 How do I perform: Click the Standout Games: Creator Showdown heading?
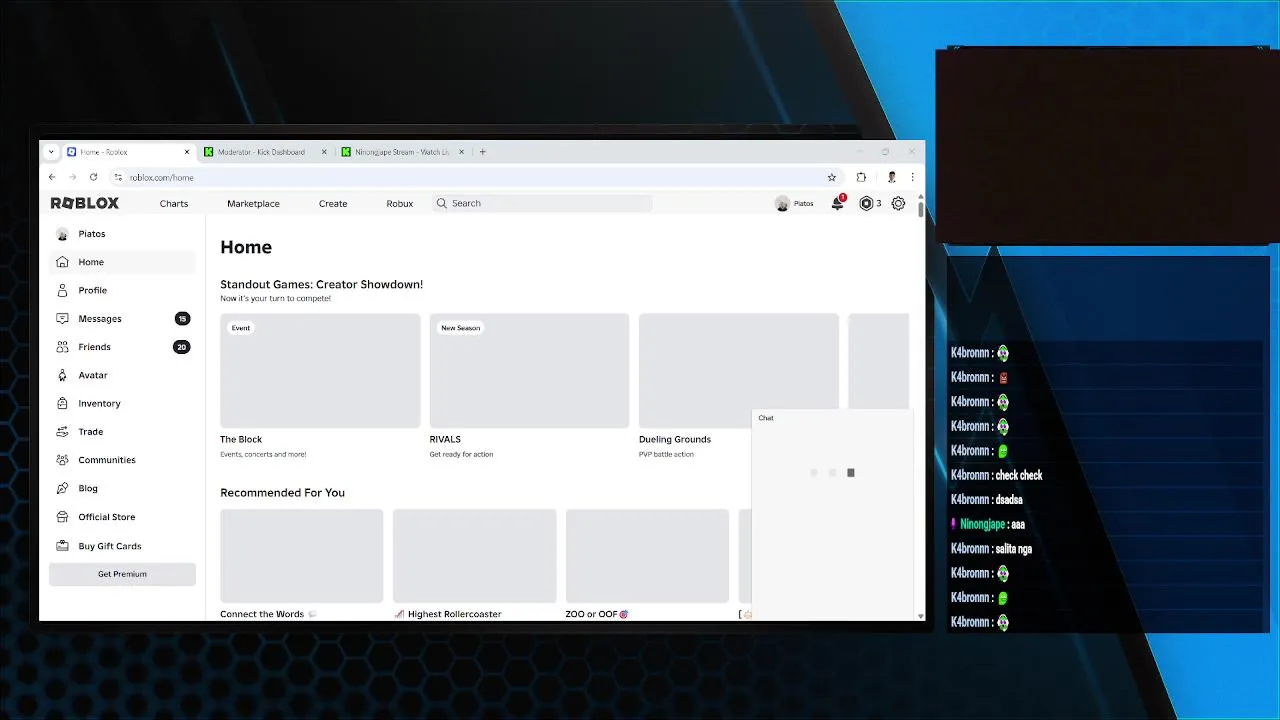click(321, 285)
